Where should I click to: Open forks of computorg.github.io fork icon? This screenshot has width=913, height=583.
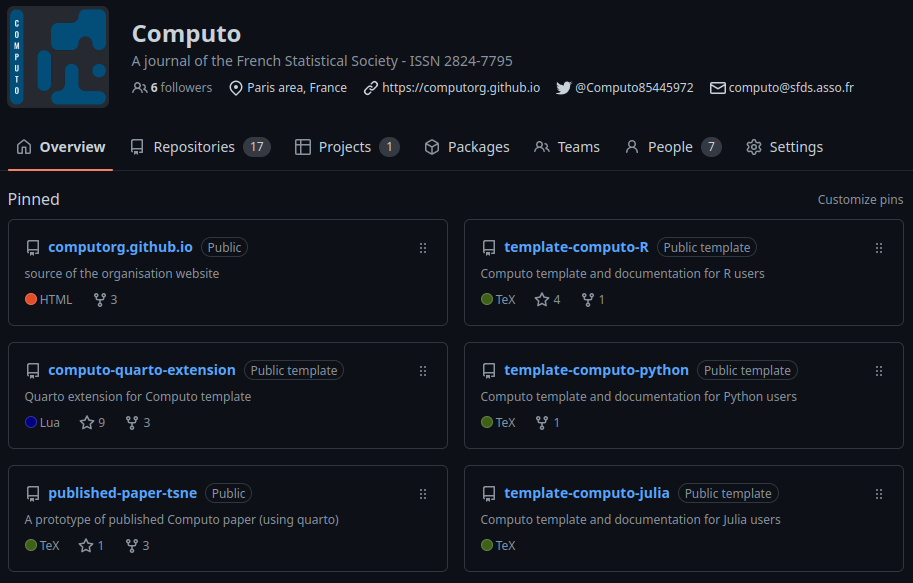pyautogui.click(x=100, y=299)
